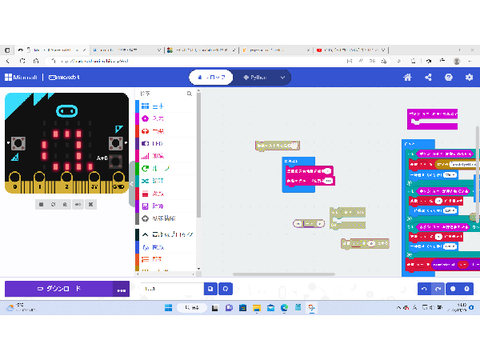
Task: Mute the simulator sound
Action: coord(78,204)
